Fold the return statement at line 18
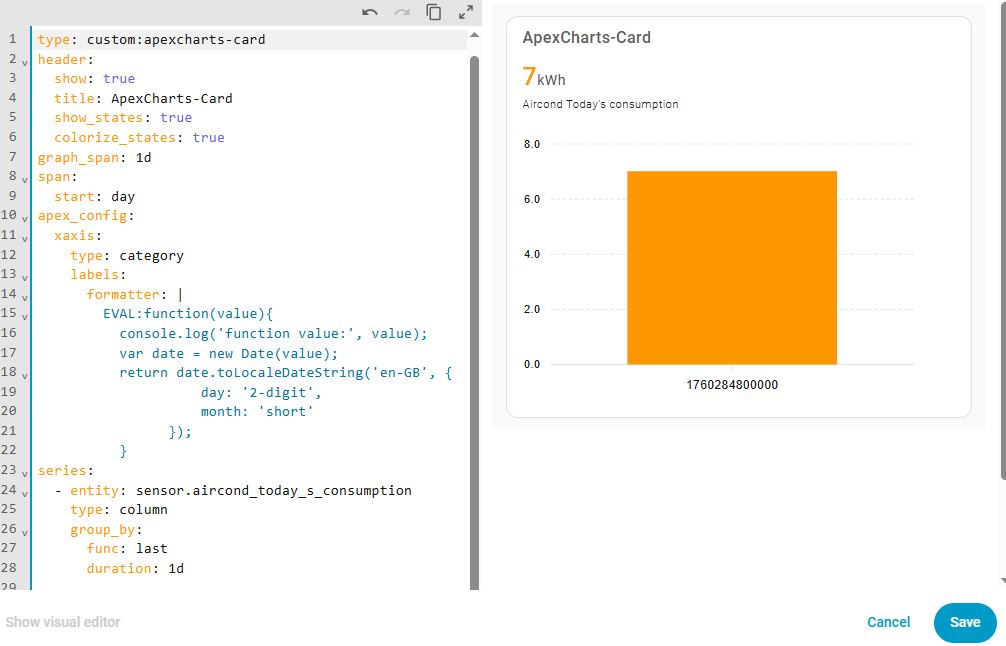This screenshot has width=1006, height=646. coord(25,376)
